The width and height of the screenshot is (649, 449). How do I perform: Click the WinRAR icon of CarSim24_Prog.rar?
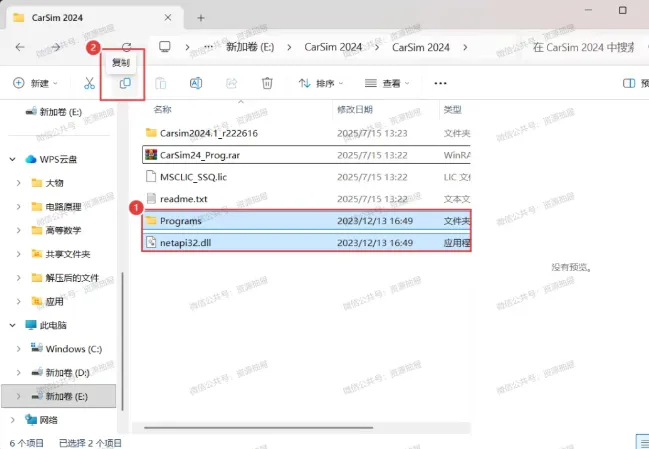(x=151, y=155)
